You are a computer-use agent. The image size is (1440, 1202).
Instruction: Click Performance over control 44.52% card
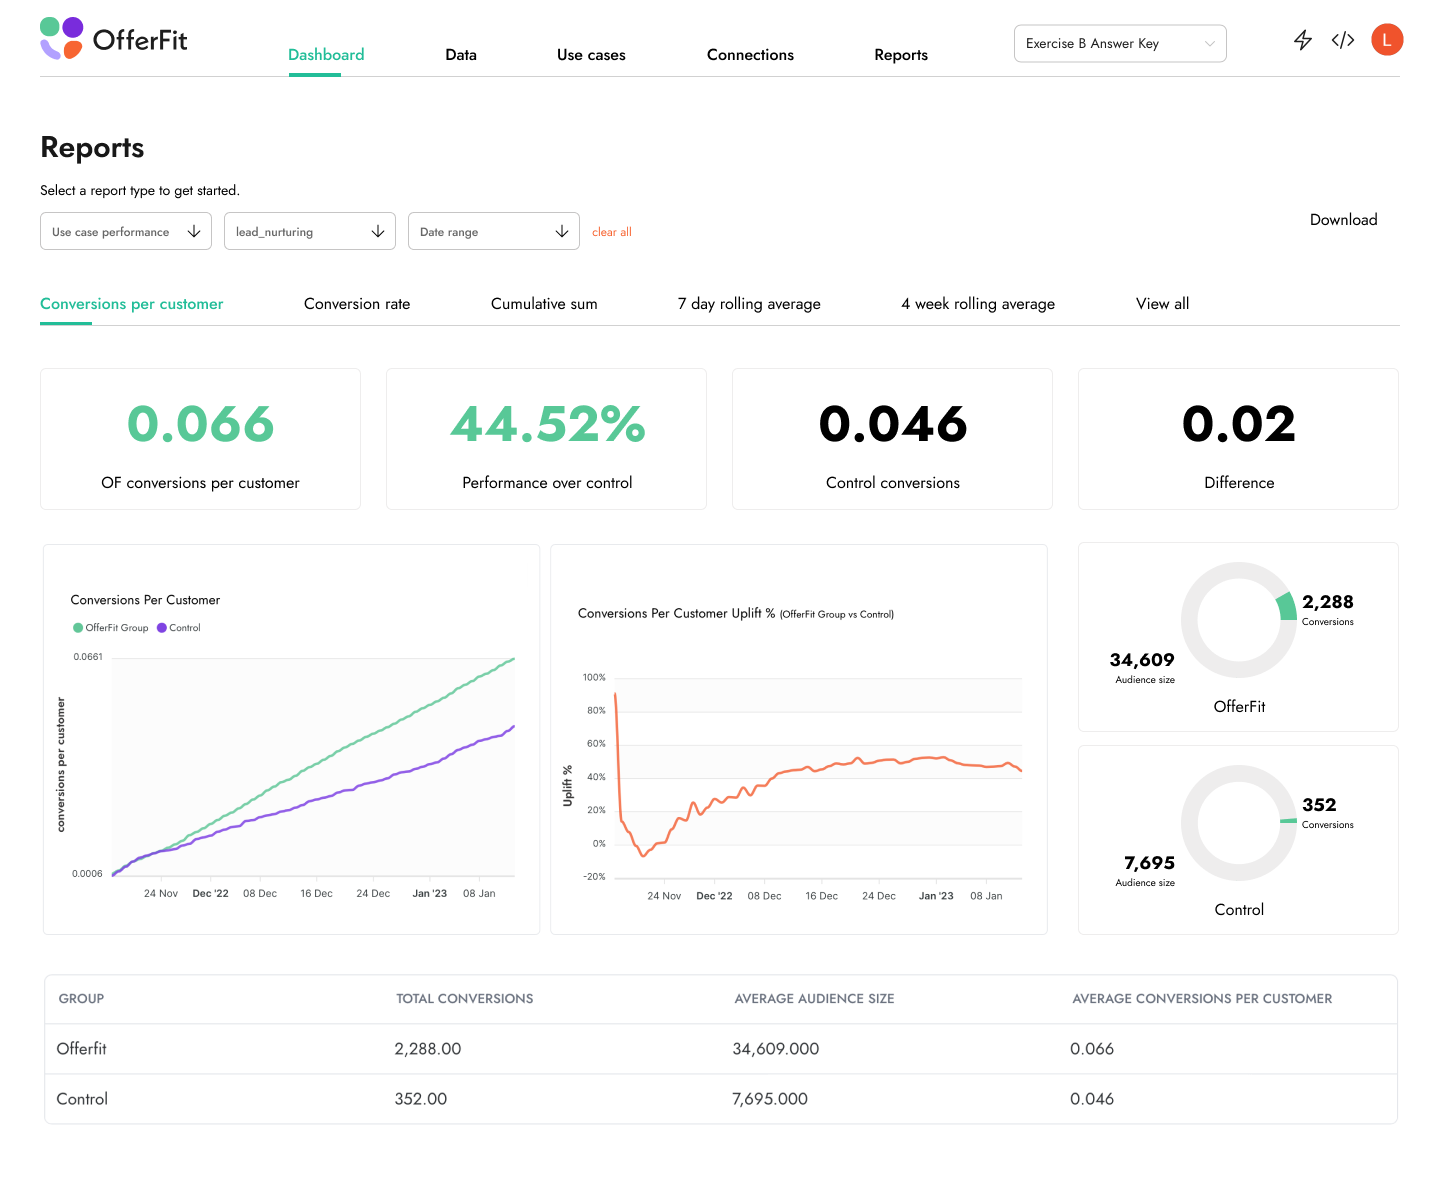(546, 439)
